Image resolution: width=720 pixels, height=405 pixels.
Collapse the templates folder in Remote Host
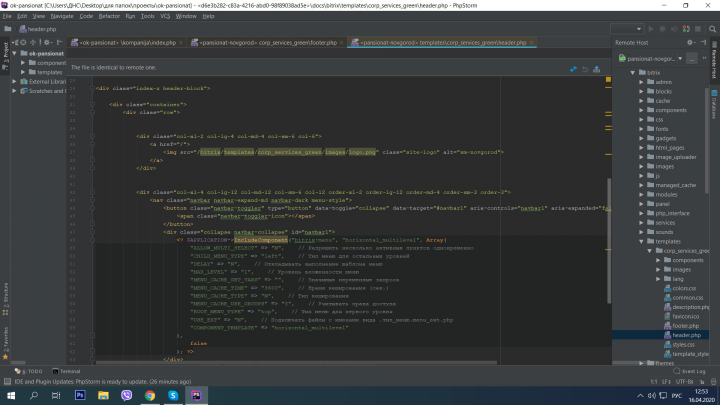pos(641,241)
